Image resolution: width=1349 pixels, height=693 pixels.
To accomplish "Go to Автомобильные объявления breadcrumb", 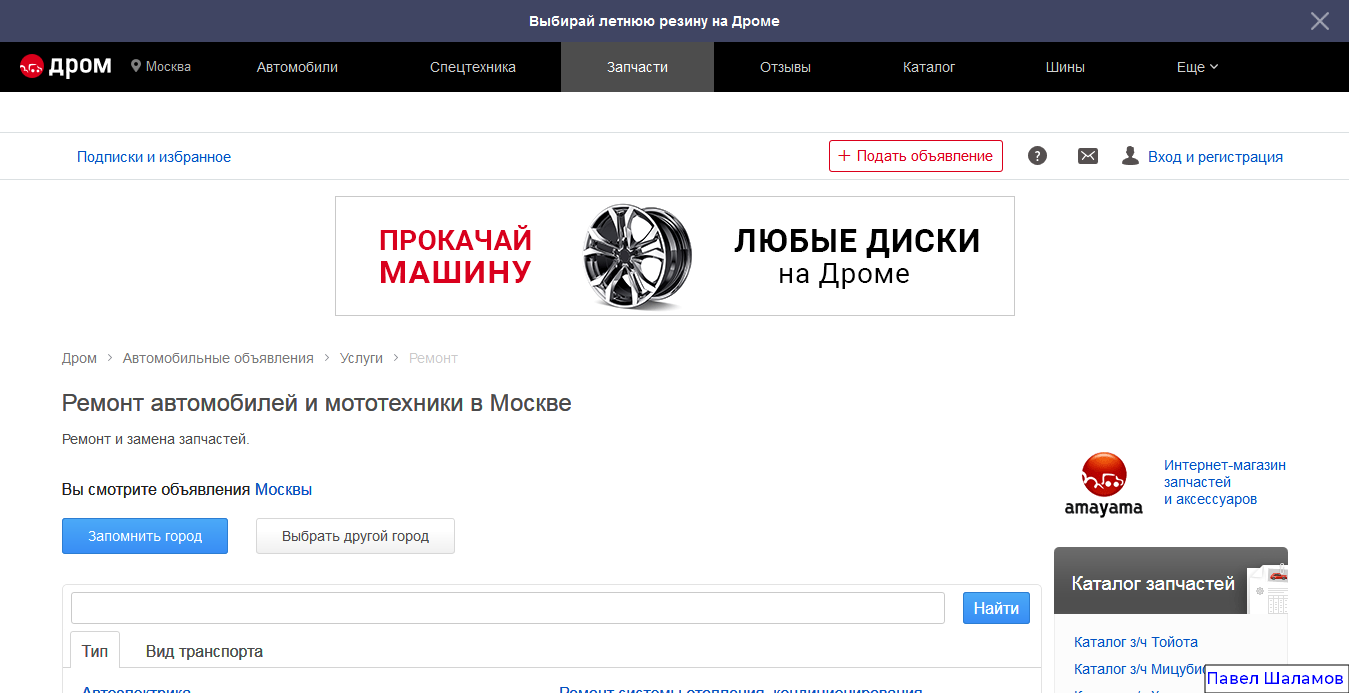I will tap(218, 358).
